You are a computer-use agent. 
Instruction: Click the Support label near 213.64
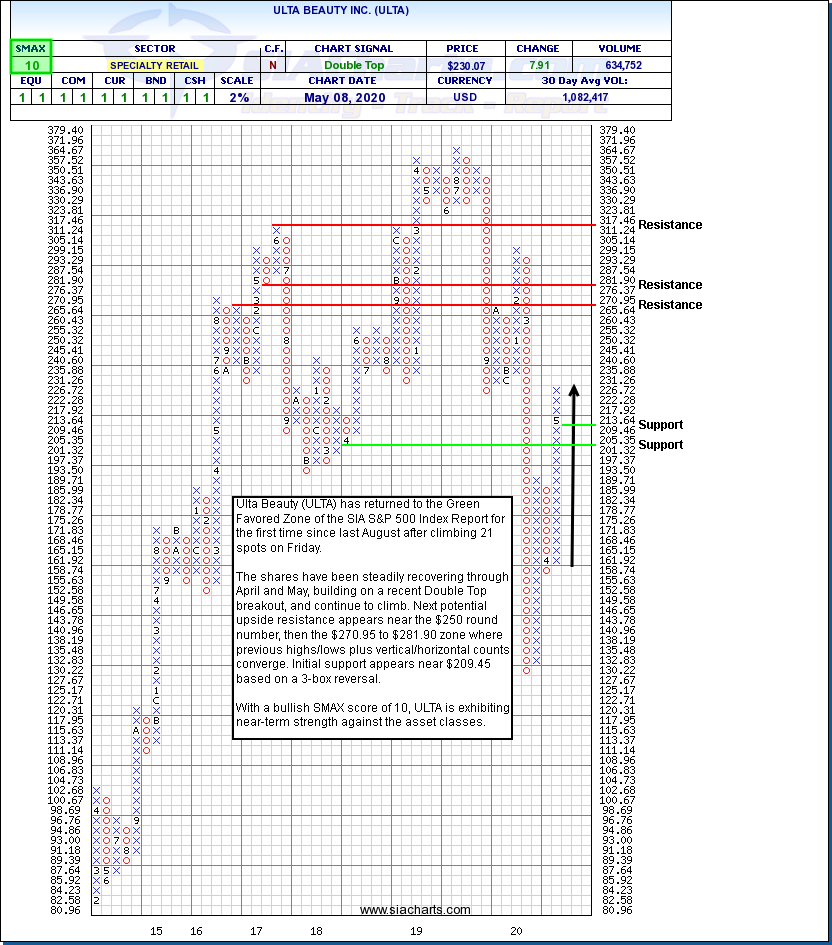coord(661,425)
